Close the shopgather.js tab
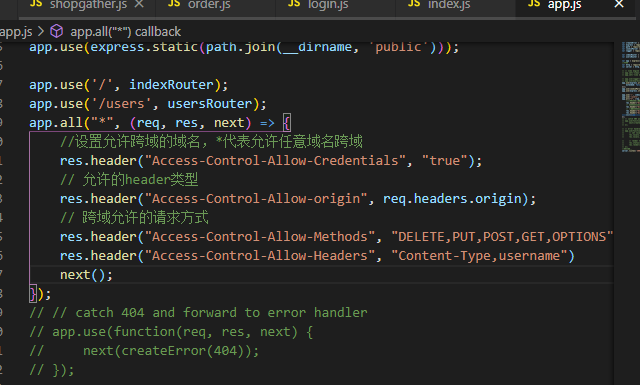Image resolution: width=640 pixels, height=385 pixels. tap(139, 4)
